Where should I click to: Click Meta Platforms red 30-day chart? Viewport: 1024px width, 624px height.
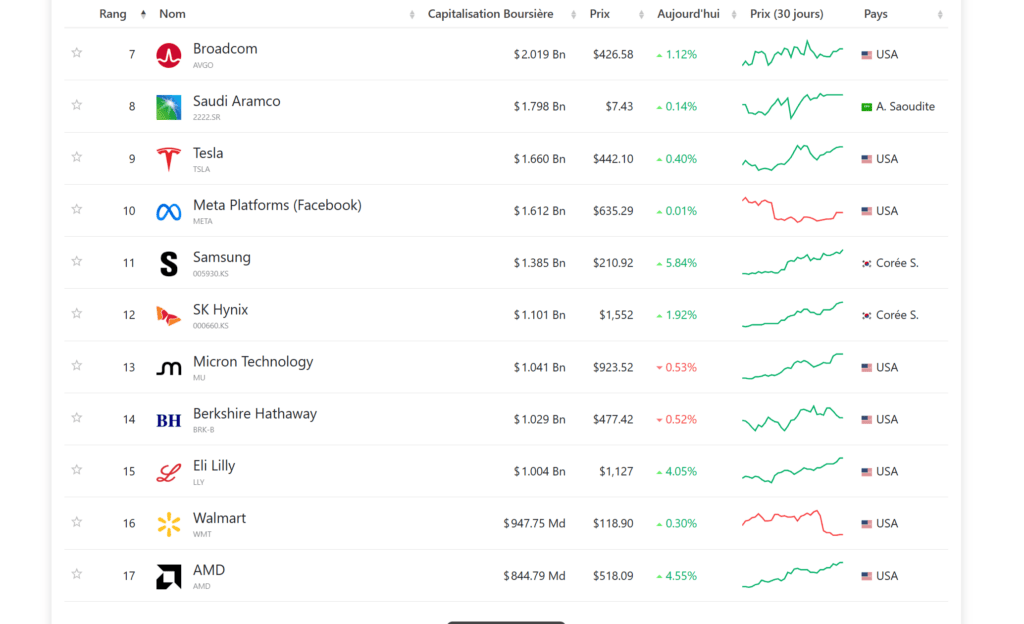point(792,210)
